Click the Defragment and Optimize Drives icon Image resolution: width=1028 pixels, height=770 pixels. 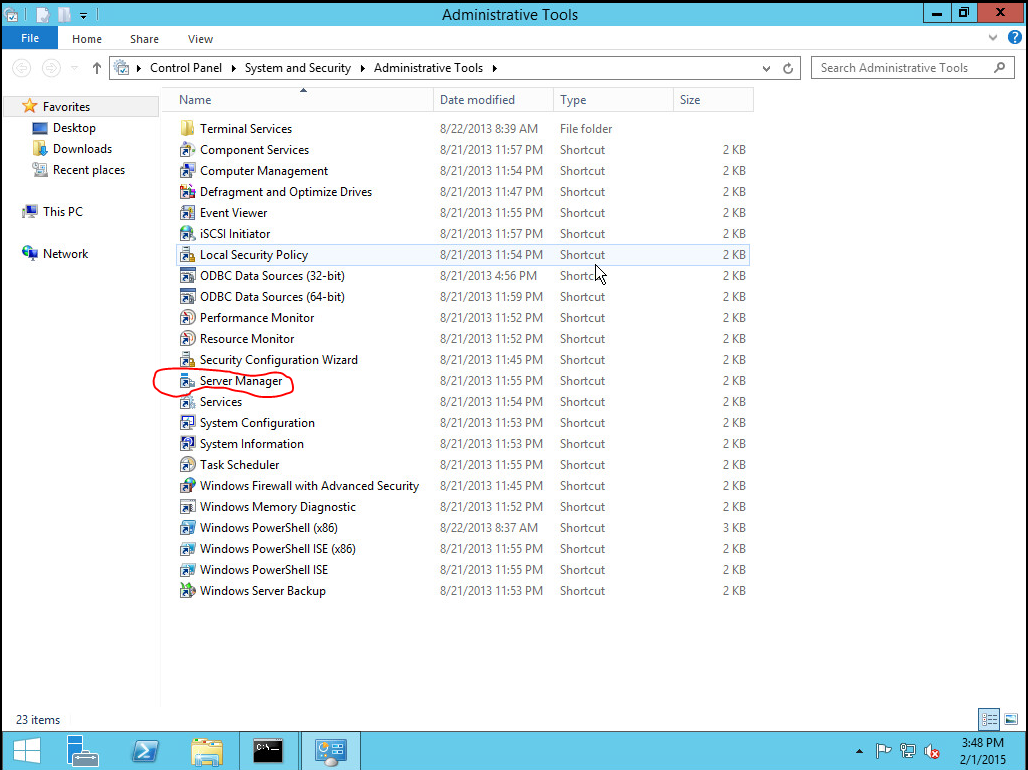[x=187, y=192]
